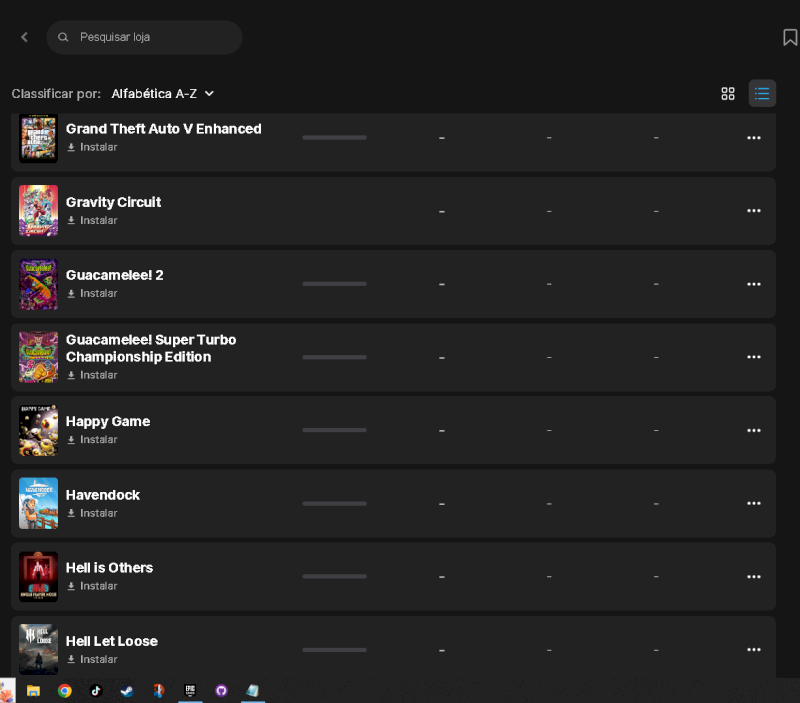The image size is (800, 703).
Task: Install Hell is Others
Action: [x=92, y=586]
